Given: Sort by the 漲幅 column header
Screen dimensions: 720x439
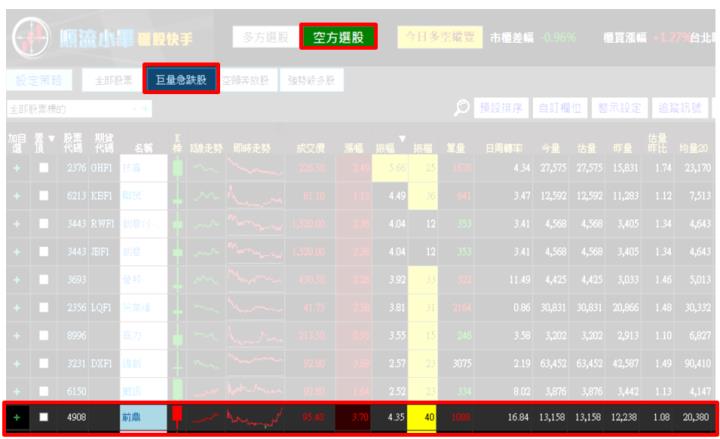Looking at the screenshot, I should 354,148.
